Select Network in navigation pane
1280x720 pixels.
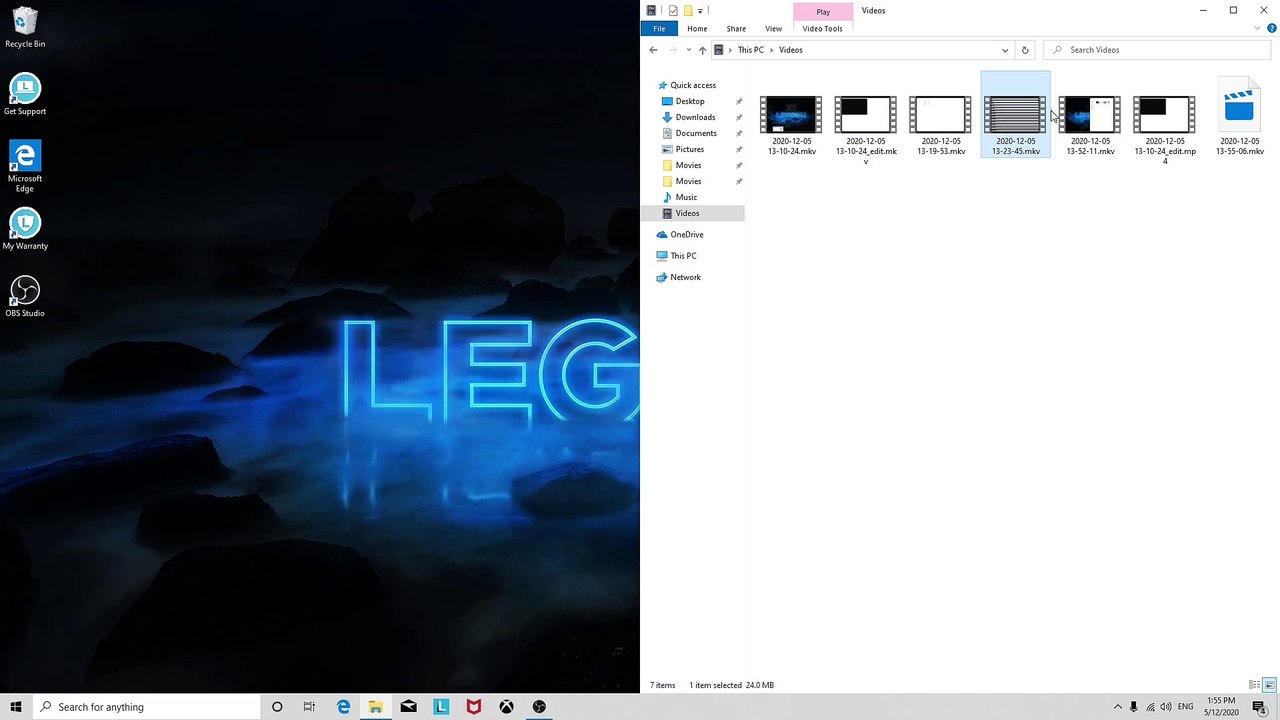pos(685,277)
